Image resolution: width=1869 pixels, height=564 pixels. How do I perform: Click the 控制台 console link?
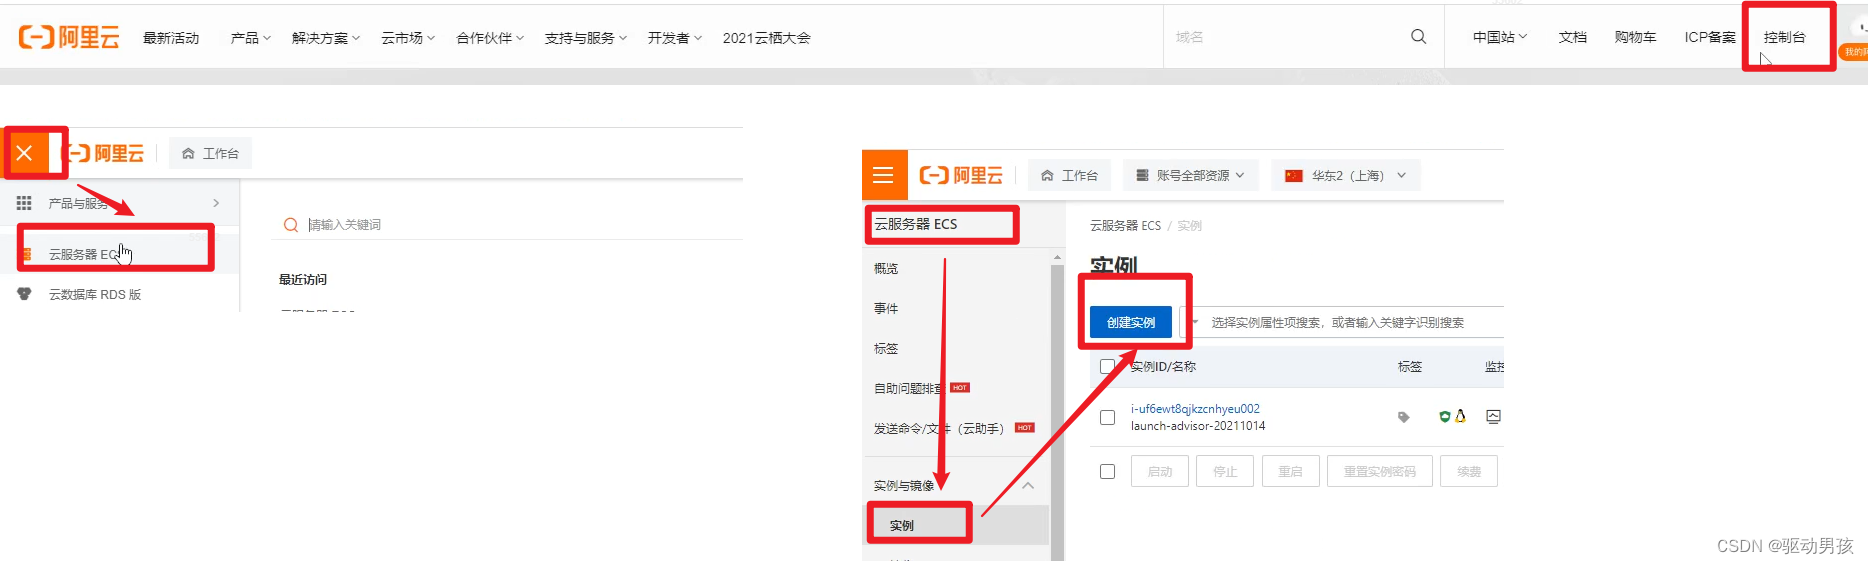pyautogui.click(x=1785, y=37)
